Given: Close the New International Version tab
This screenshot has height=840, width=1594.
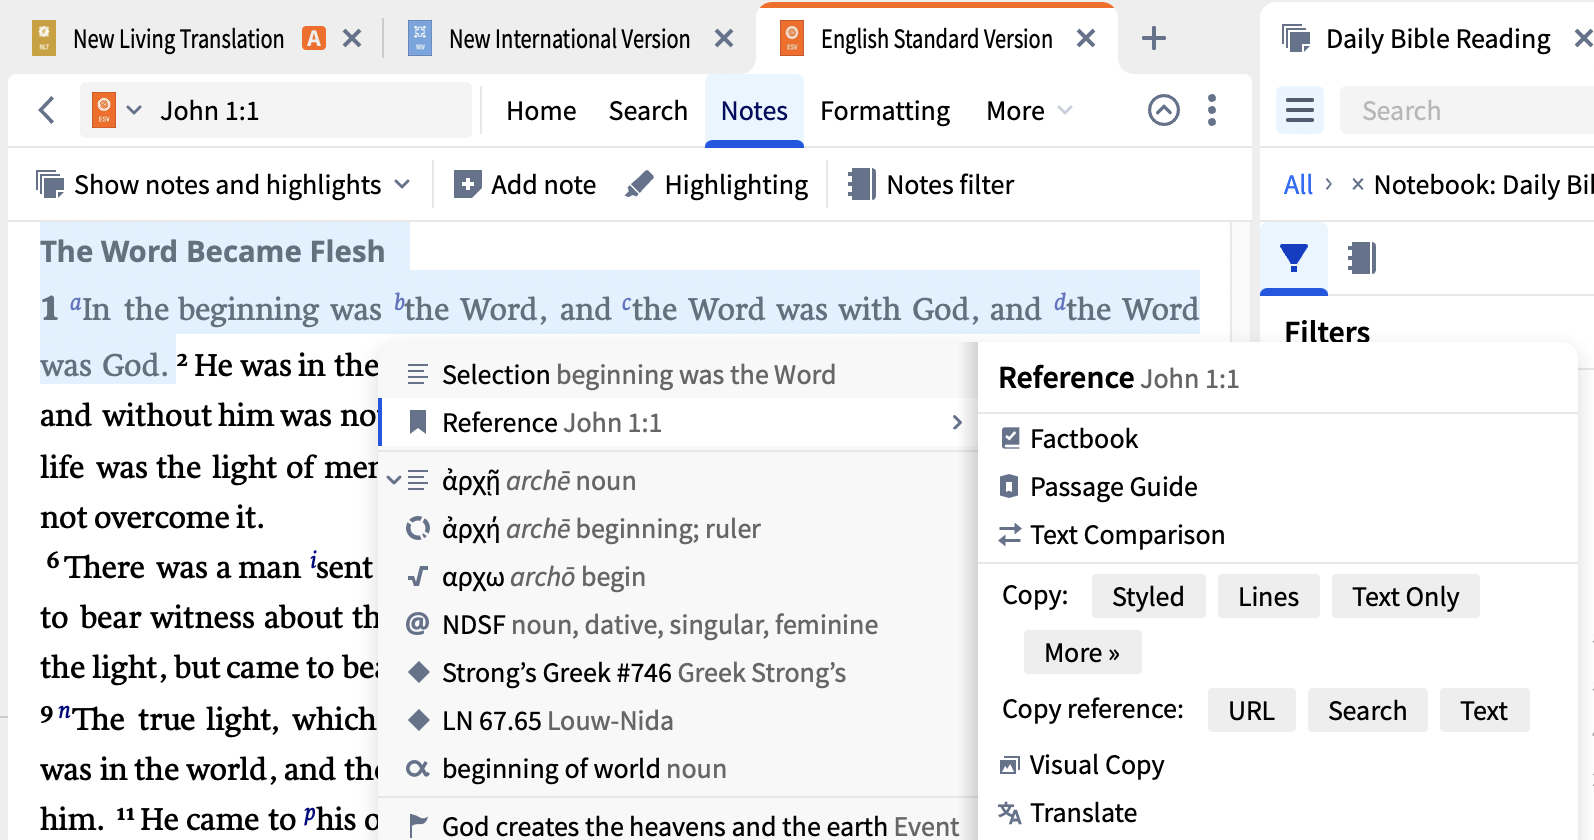Looking at the screenshot, I should [724, 39].
